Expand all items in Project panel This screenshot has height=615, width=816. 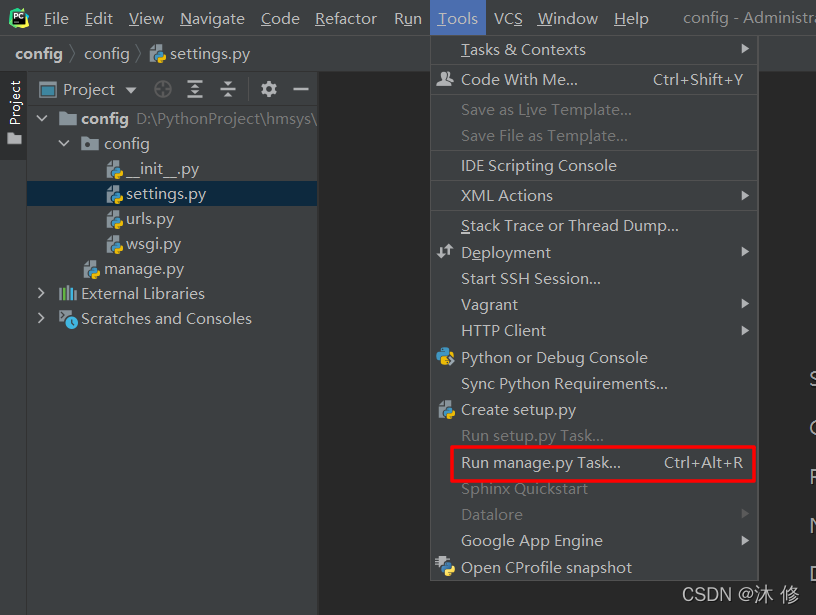coord(195,89)
